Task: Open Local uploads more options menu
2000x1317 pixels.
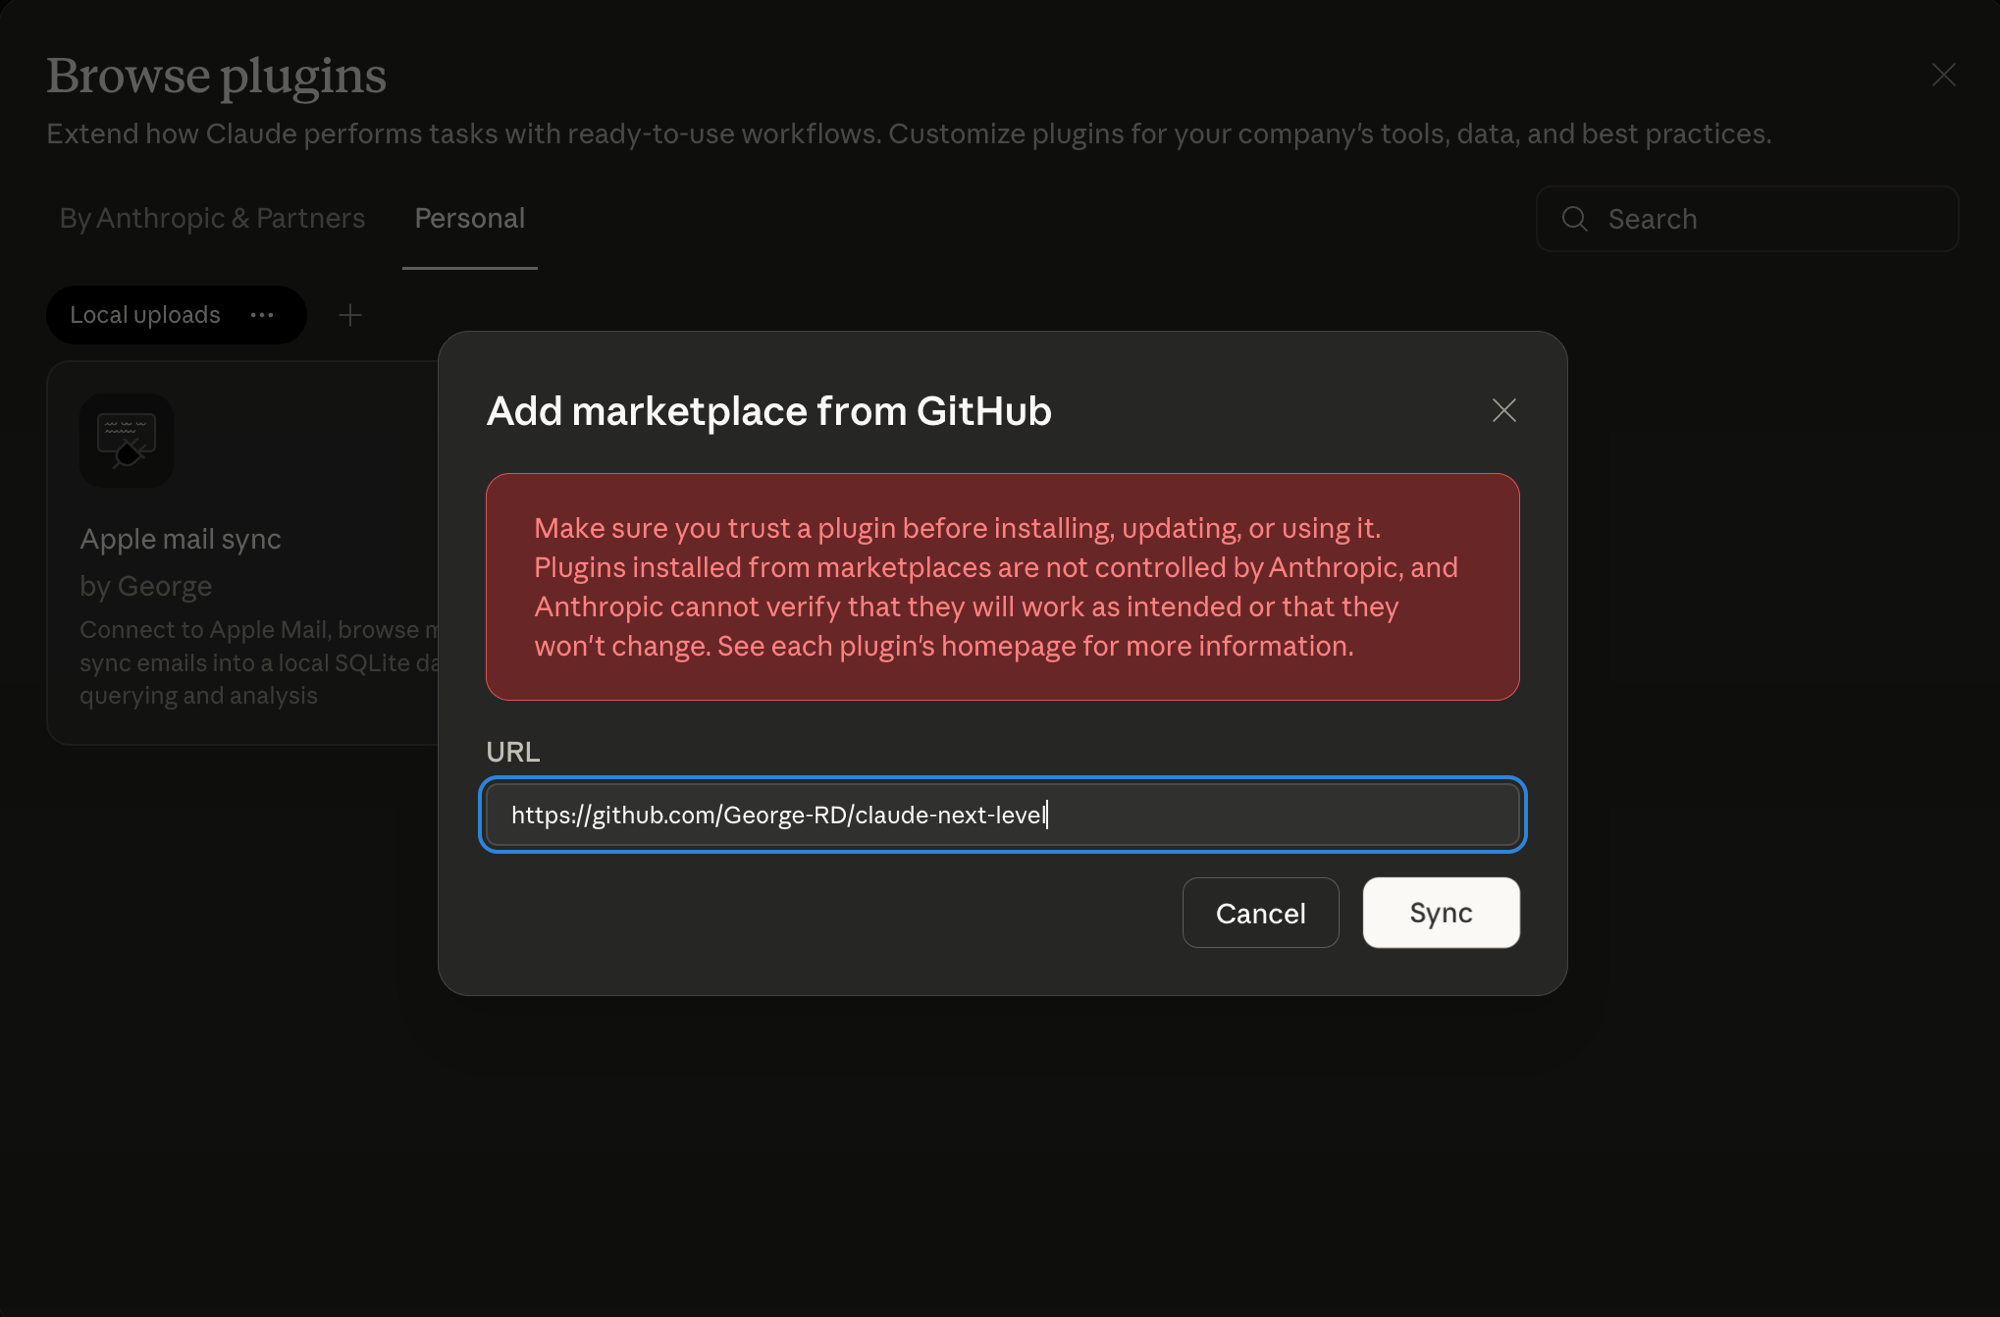Action: click(262, 315)
